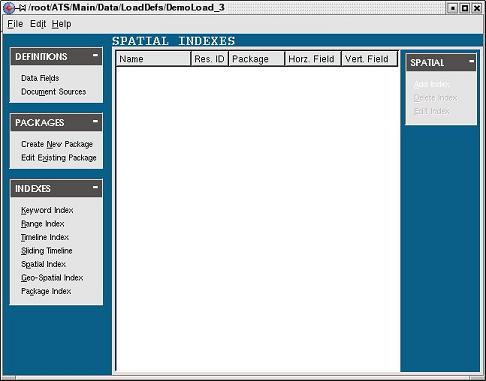The image size is (486, 381).
Task: Click the Res. ID column header
Action: coord(209,59)
